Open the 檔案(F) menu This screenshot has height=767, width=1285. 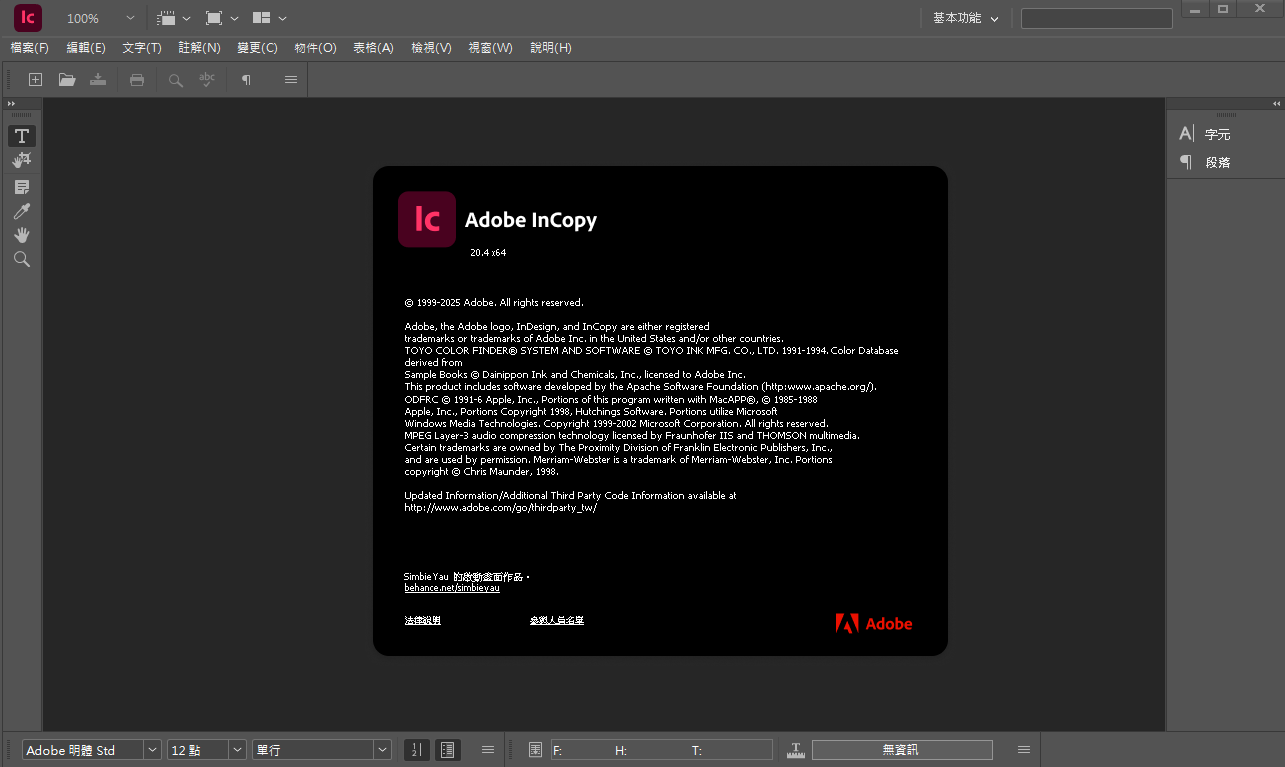coord(29,48)
